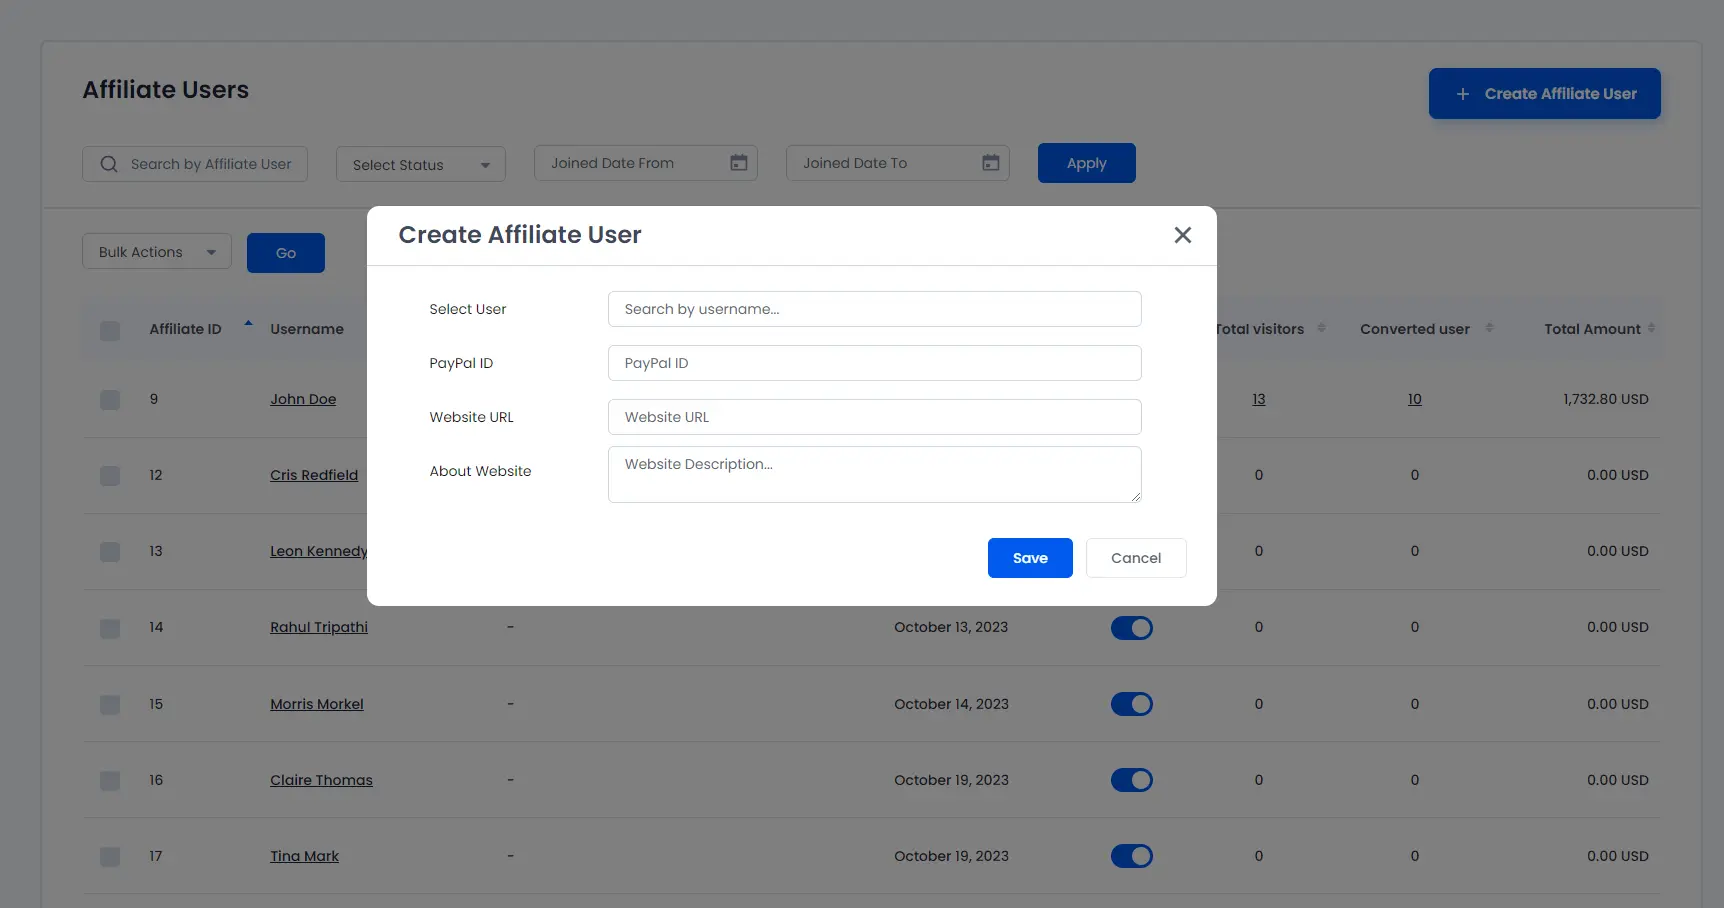Click the Create Affiliate User button
The width and height of the screenshot is (1724, 908).
(x=1545, y=94)
